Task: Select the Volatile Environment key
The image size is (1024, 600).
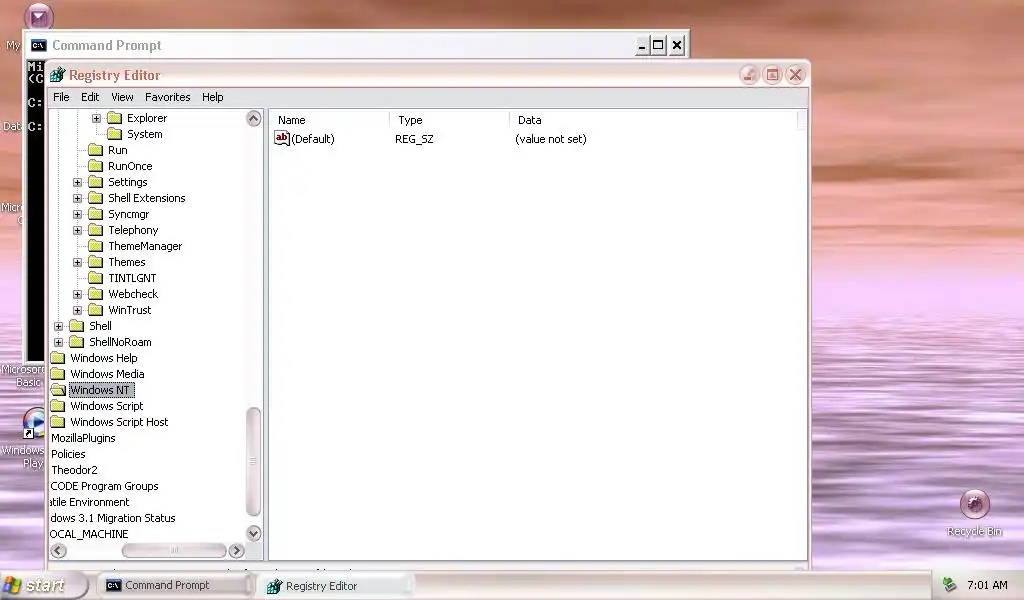Action: (89, 502)
